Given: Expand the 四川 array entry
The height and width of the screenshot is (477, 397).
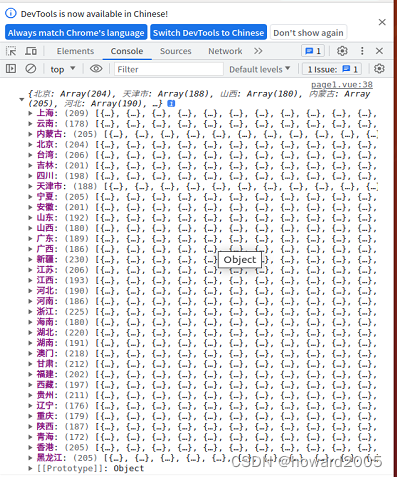Looking at the screenshot, I should coord(30,176).
